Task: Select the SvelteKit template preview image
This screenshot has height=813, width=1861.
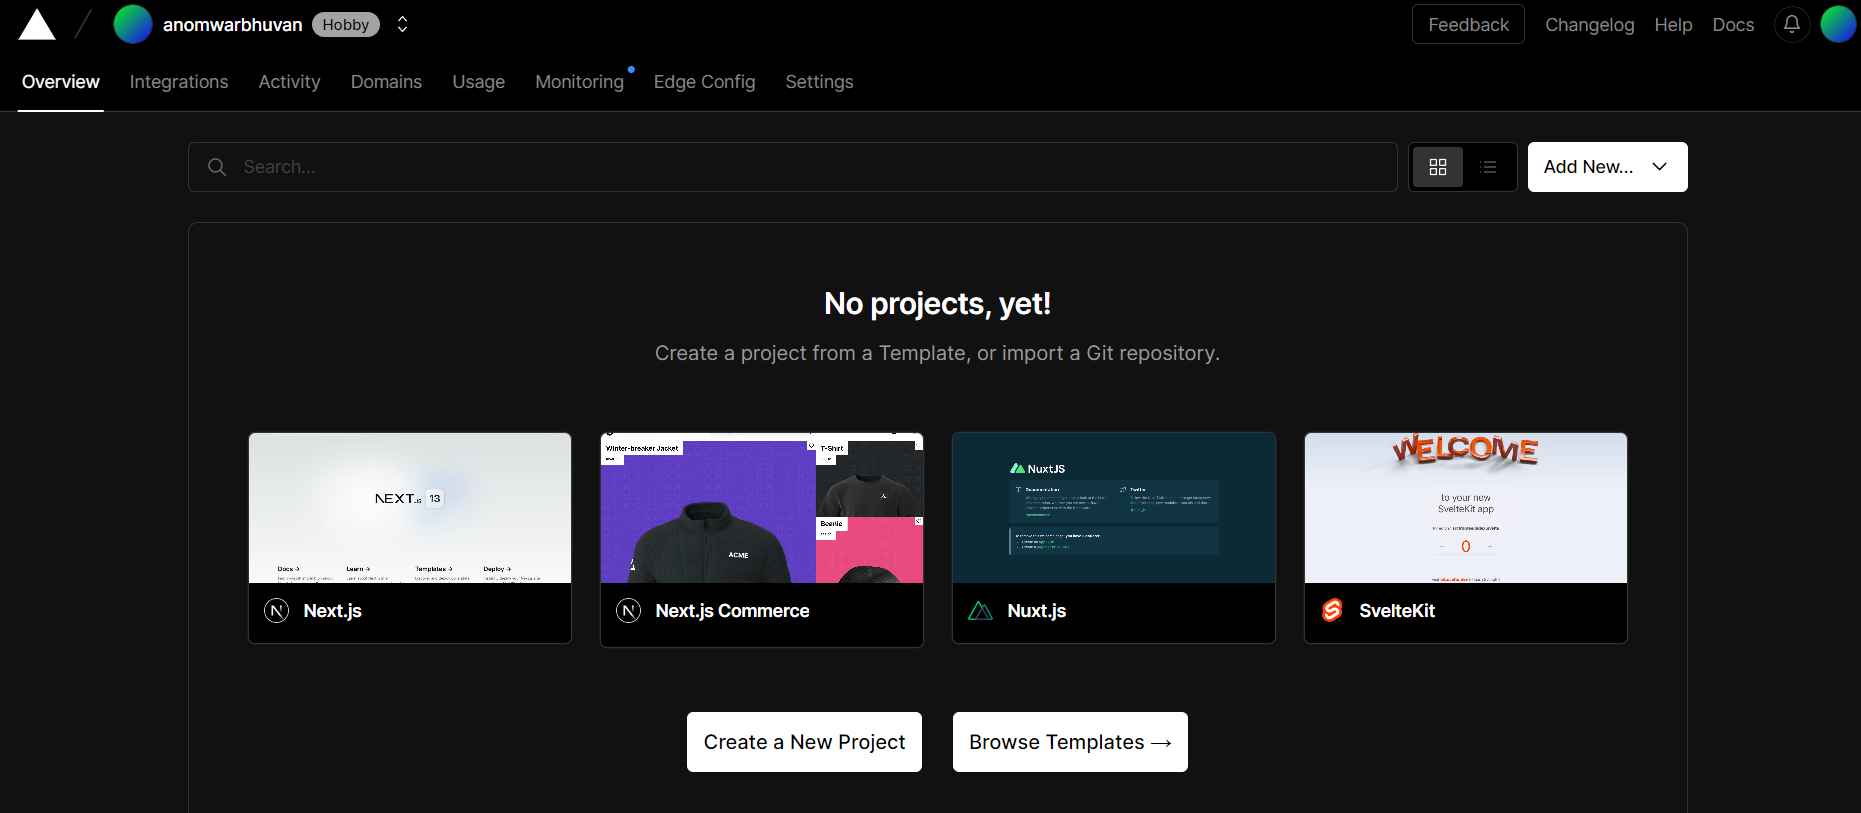Action: pos(1466,508)
